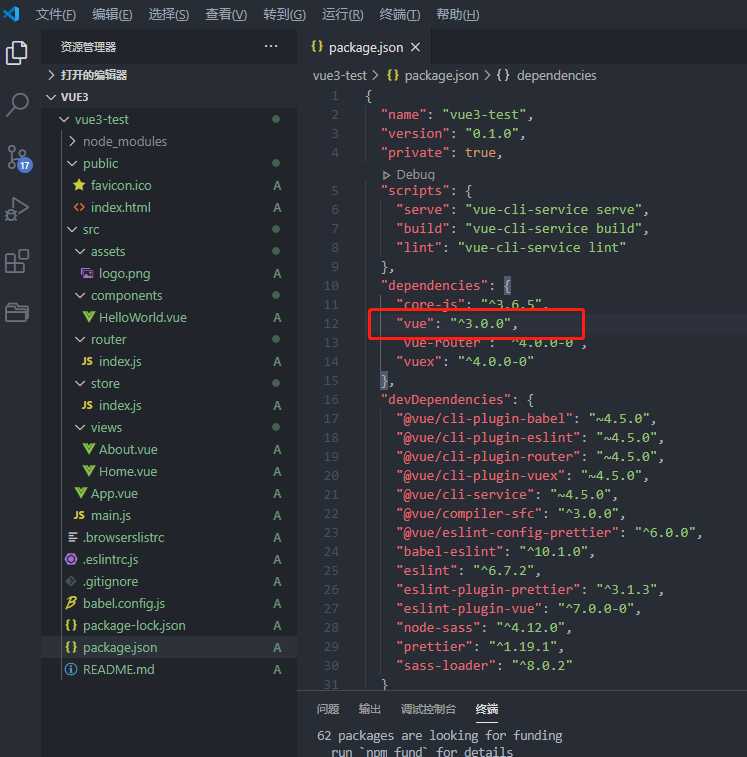Click the logo.png image file icon
747x757 pixels.
[87, 273]
